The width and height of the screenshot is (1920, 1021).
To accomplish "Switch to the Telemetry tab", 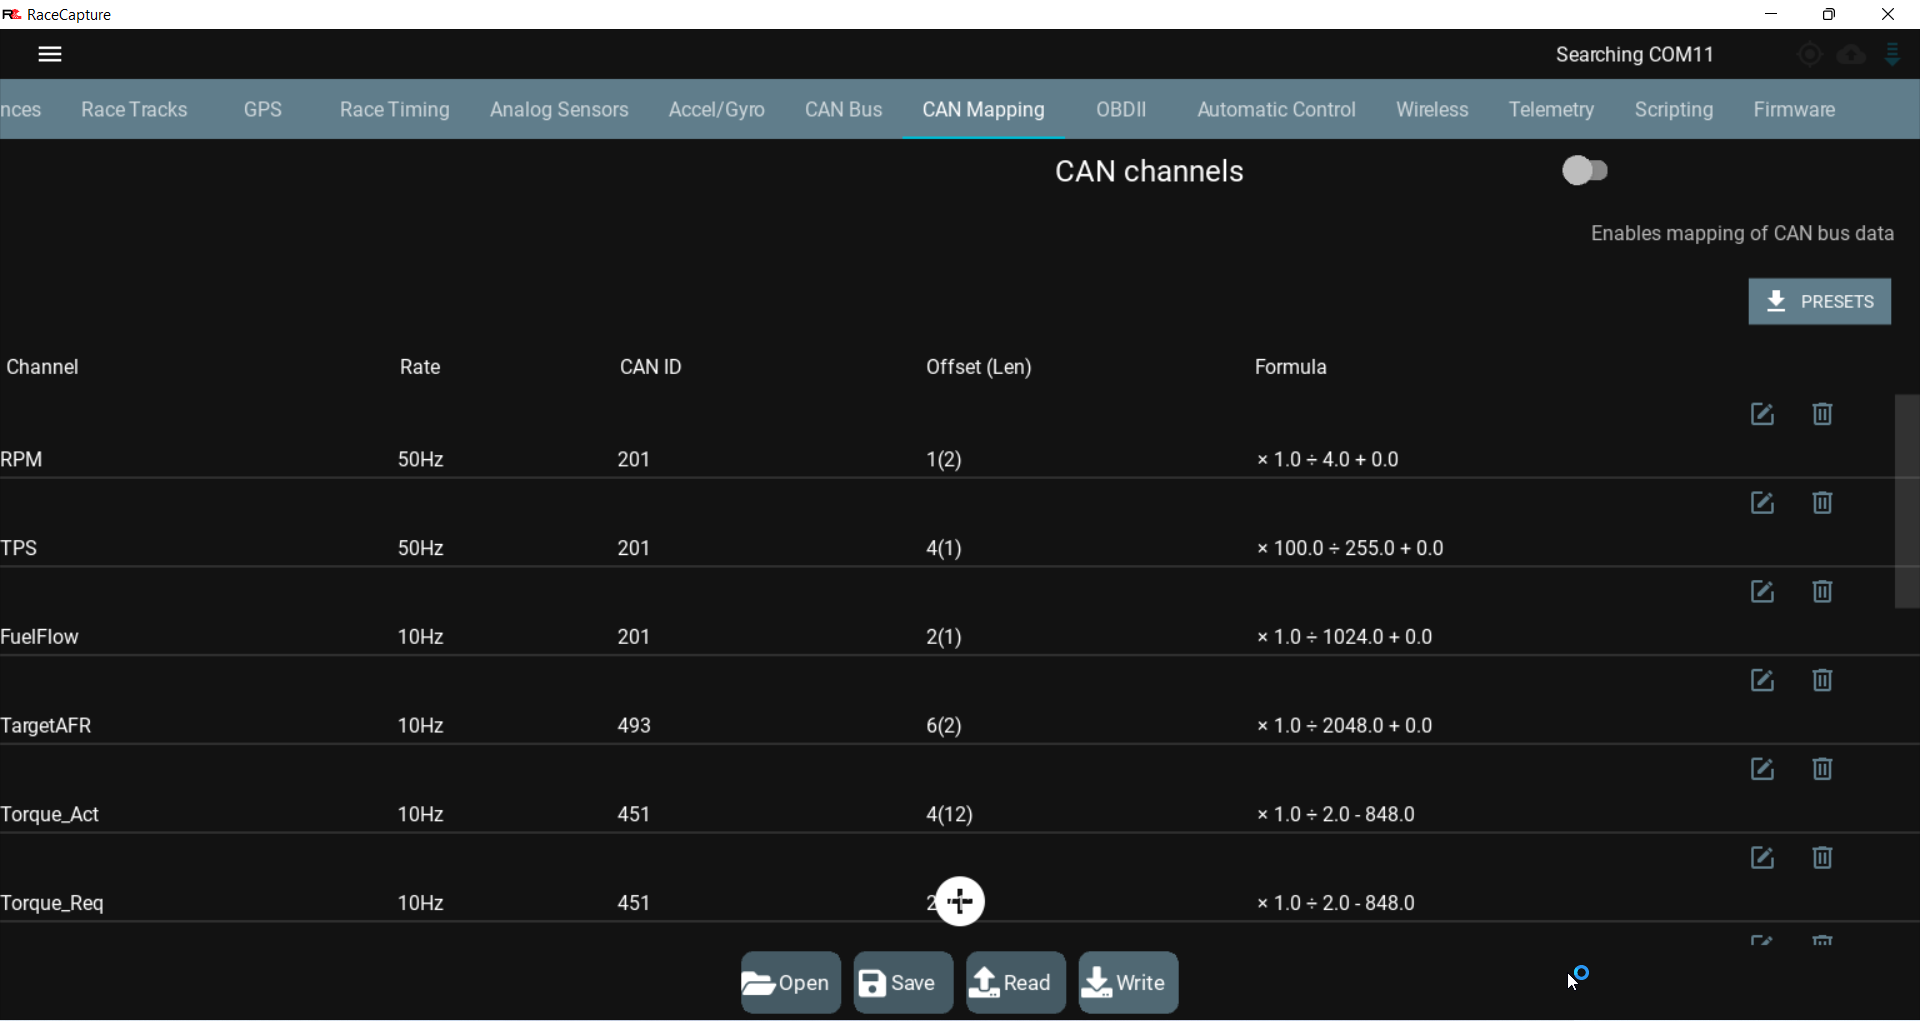I will pos(1551,109).
